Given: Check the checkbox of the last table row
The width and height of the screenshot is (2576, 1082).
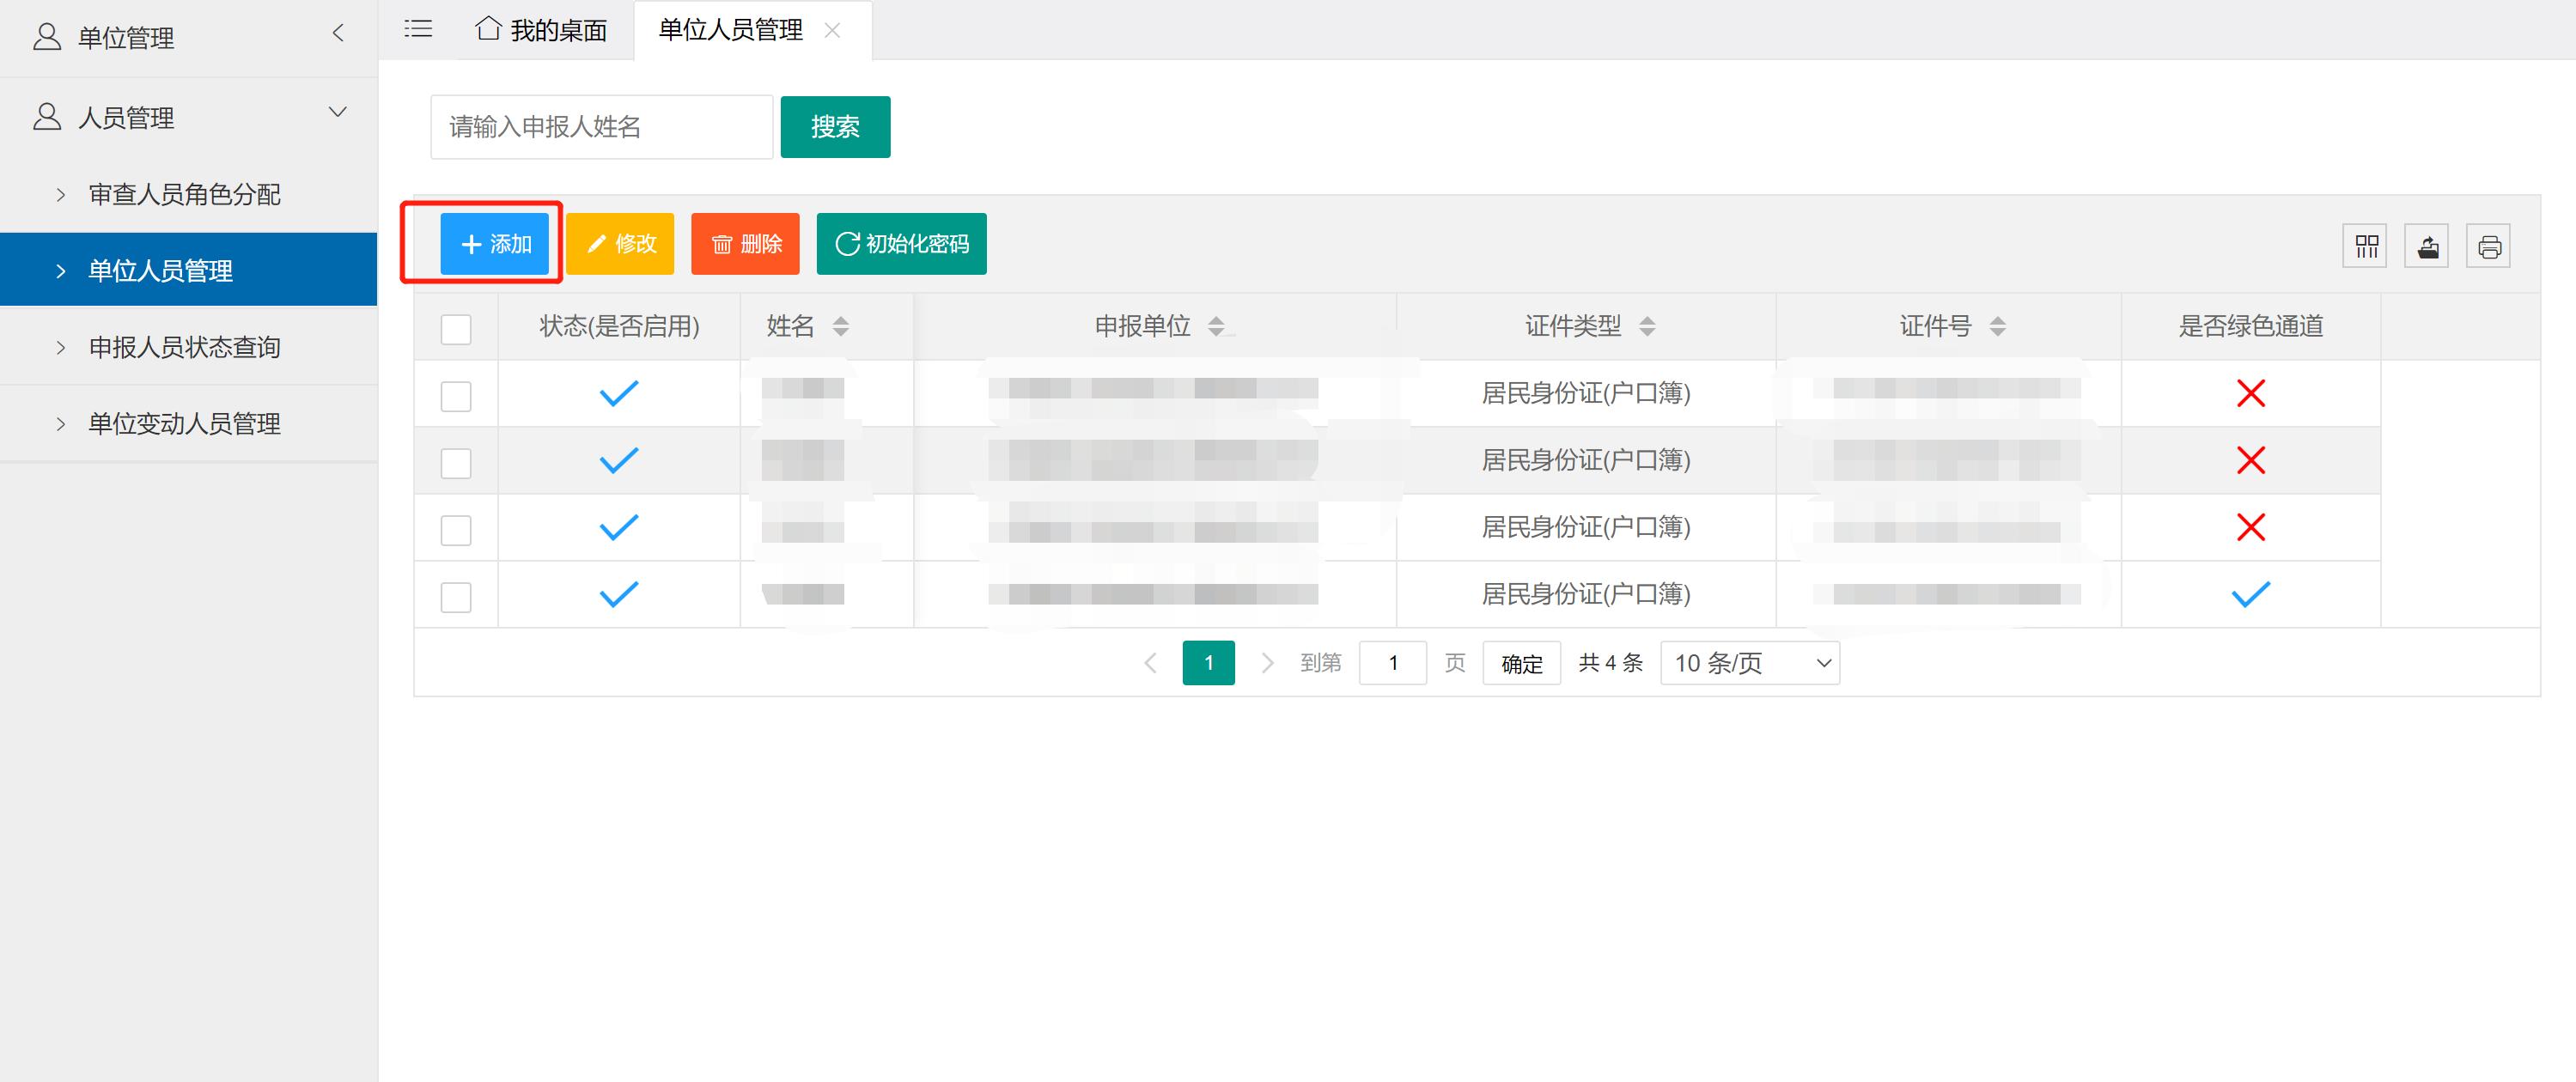Looking at the screenshot, I should click(456, 596).
